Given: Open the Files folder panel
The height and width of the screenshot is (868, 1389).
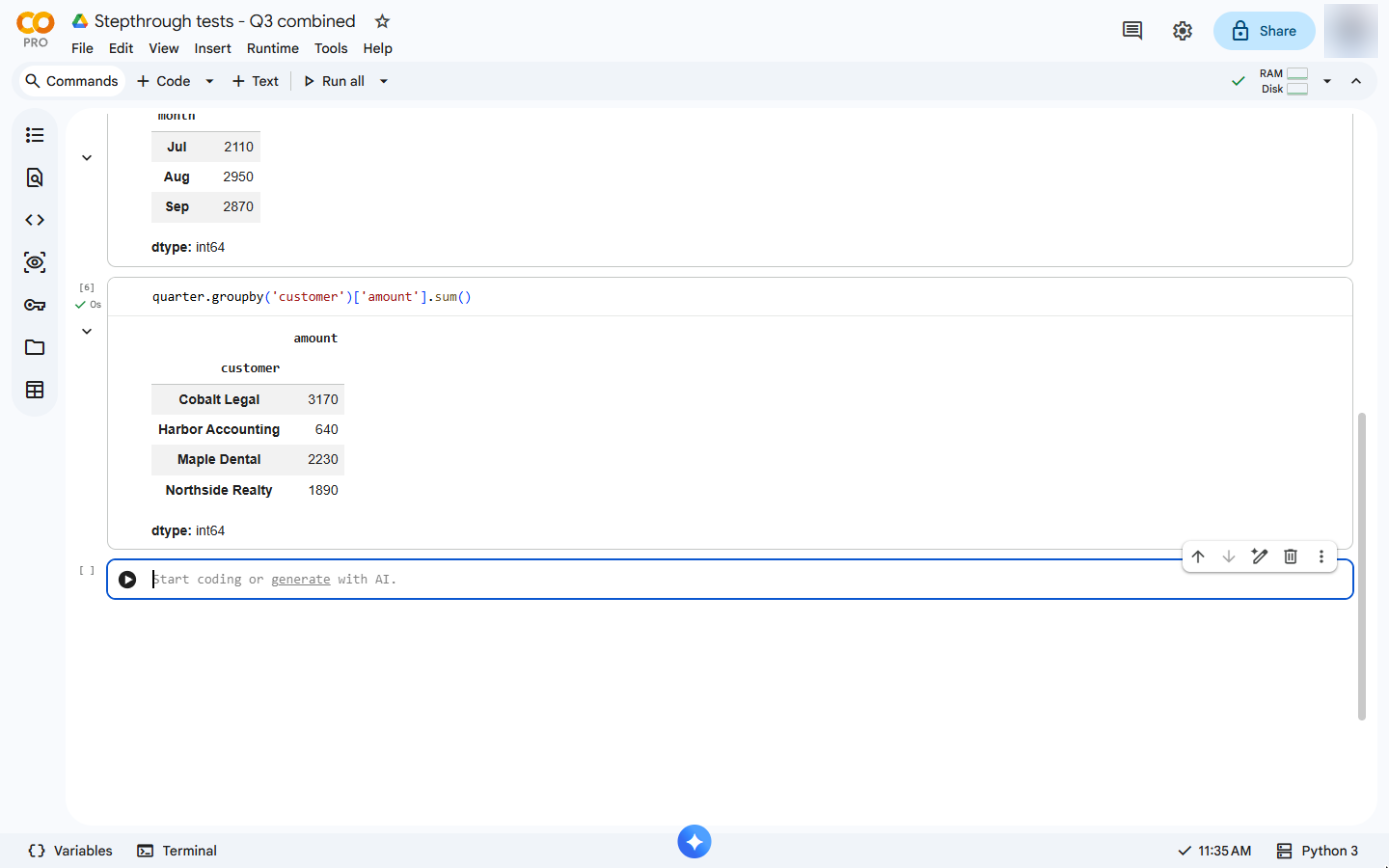Looking at the screenshot, I should point(35,348).
